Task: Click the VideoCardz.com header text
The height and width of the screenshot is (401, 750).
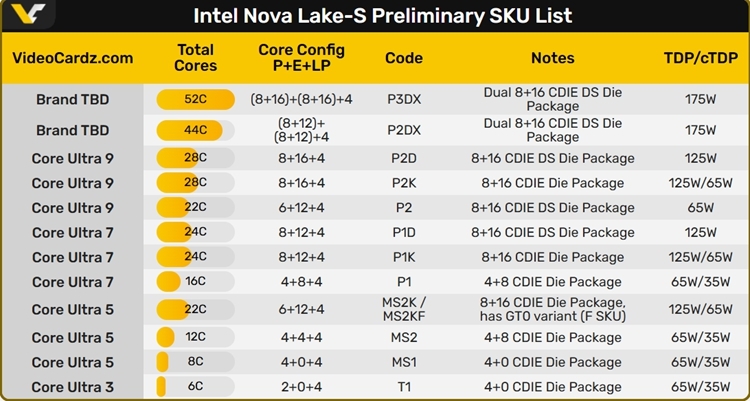Action: coord(72,58)
